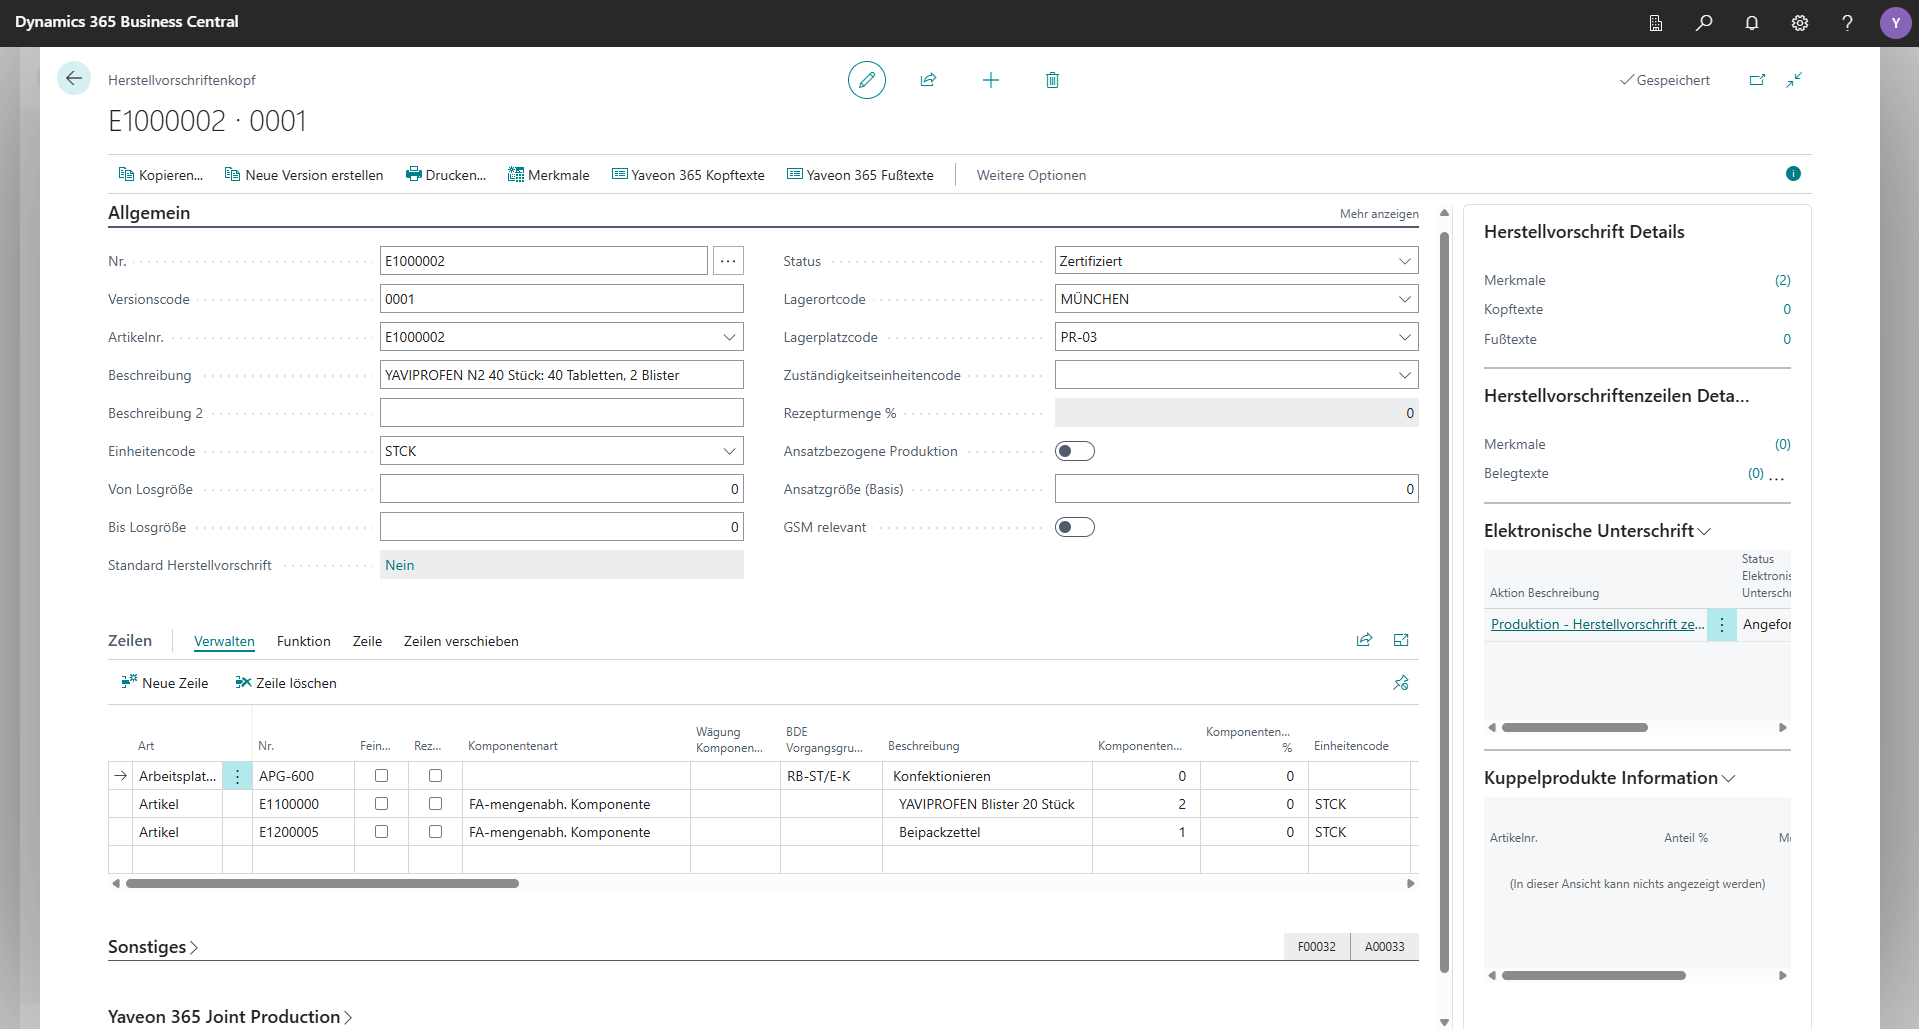The width and height of the screenshot is (1919, 1029).
Task: Click the Beschreibung 2 input field
Action: [561, 412]
